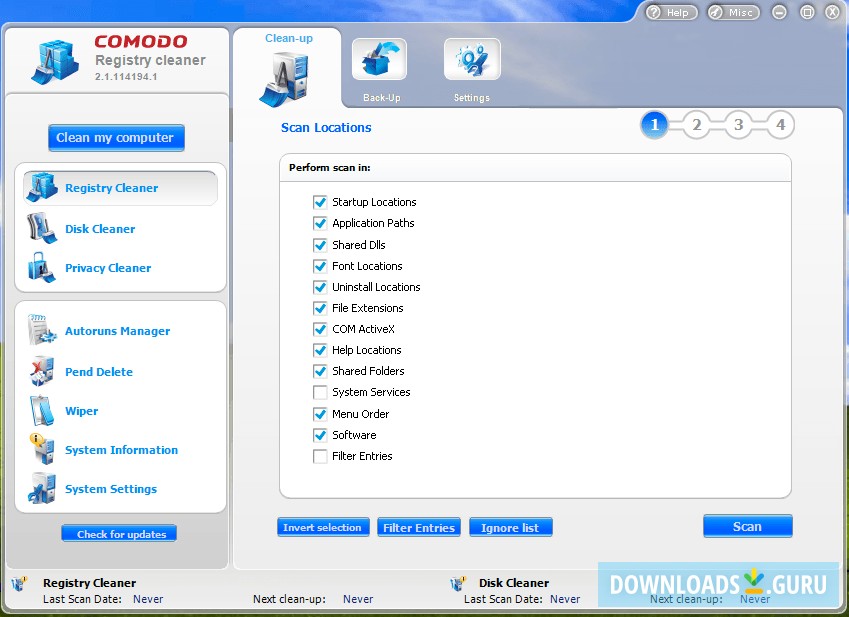Go to wizard step 1 circle
This screenshot has width=849, height=617.
click(x=654, y=125)
